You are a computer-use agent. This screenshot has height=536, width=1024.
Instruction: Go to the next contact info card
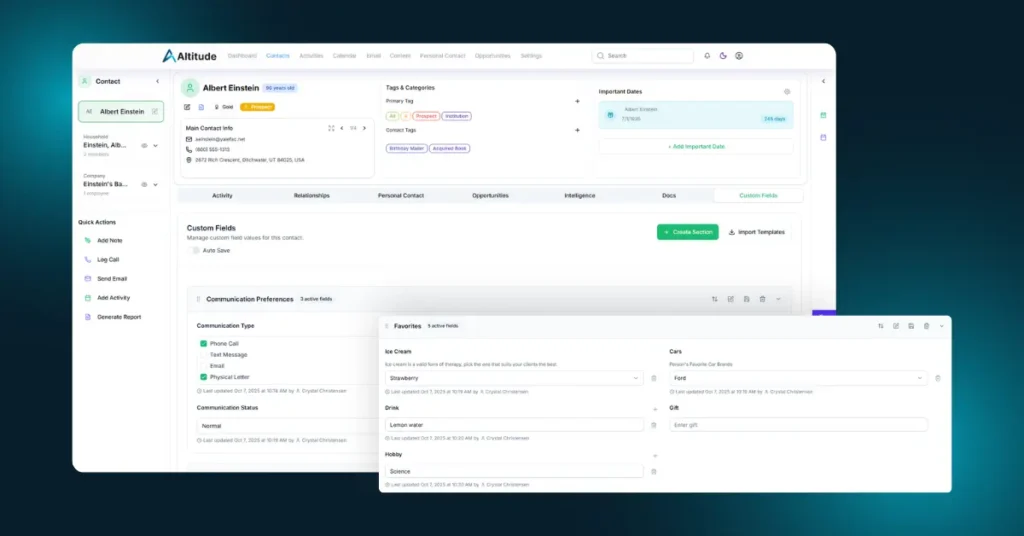tap(364, 129)
